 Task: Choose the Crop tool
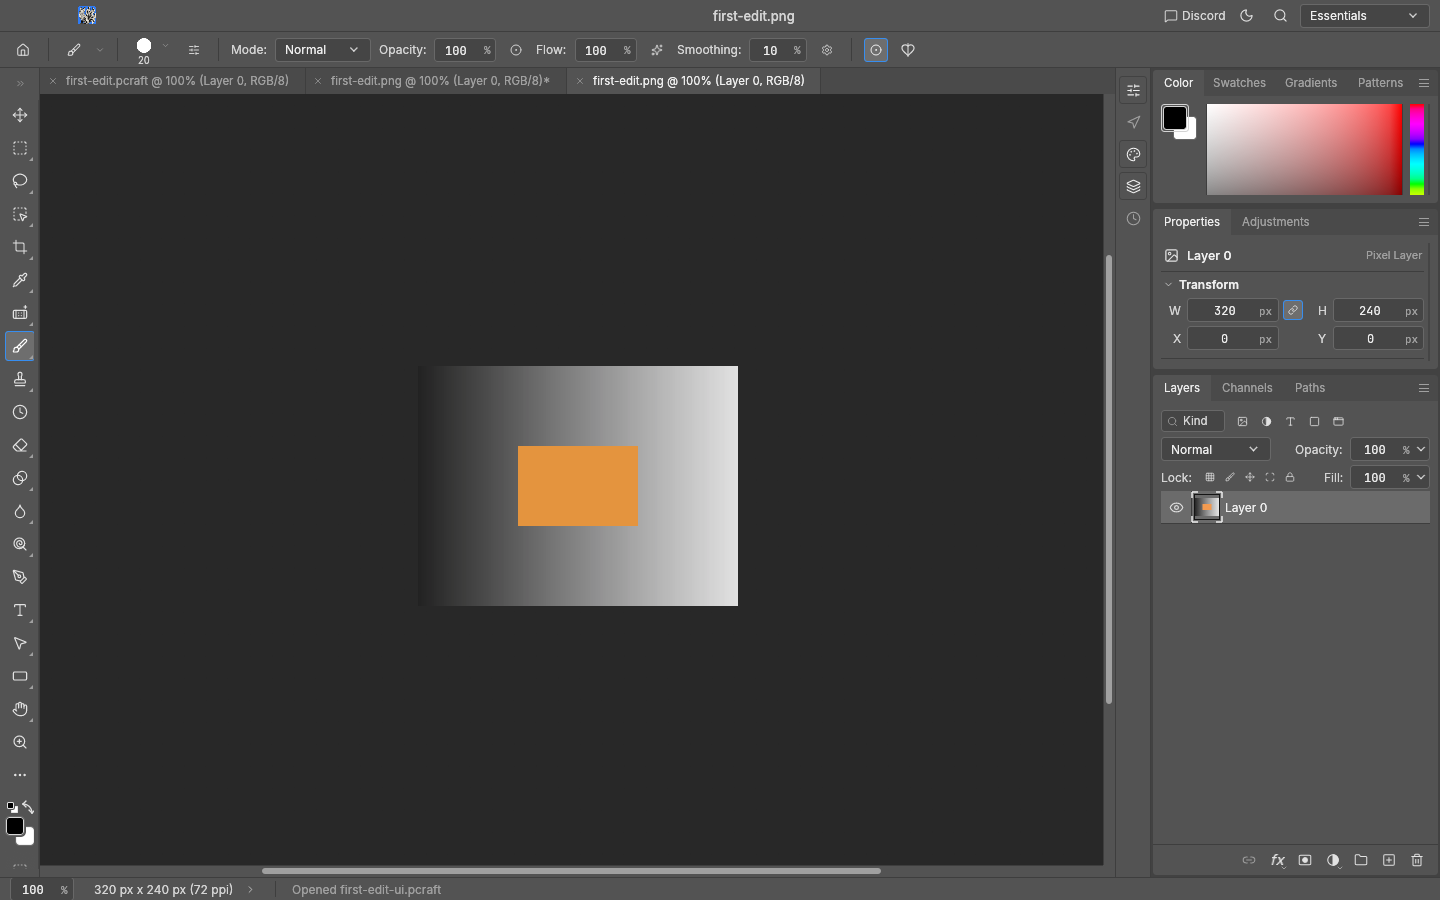click(20, 247)
